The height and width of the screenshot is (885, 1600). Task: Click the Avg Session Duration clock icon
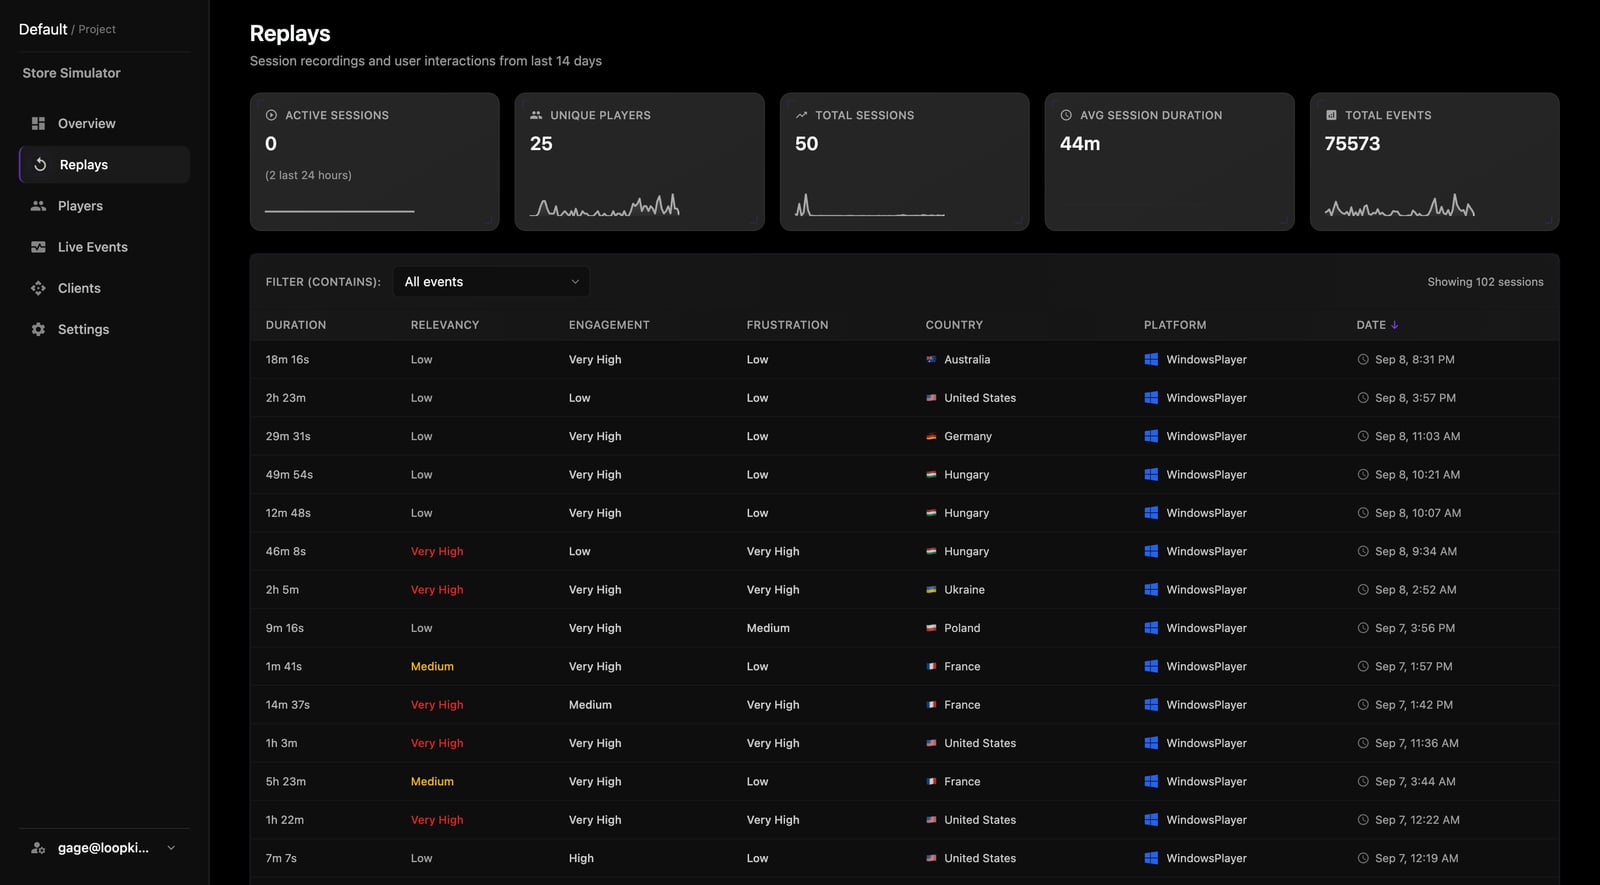(1066, 115)
